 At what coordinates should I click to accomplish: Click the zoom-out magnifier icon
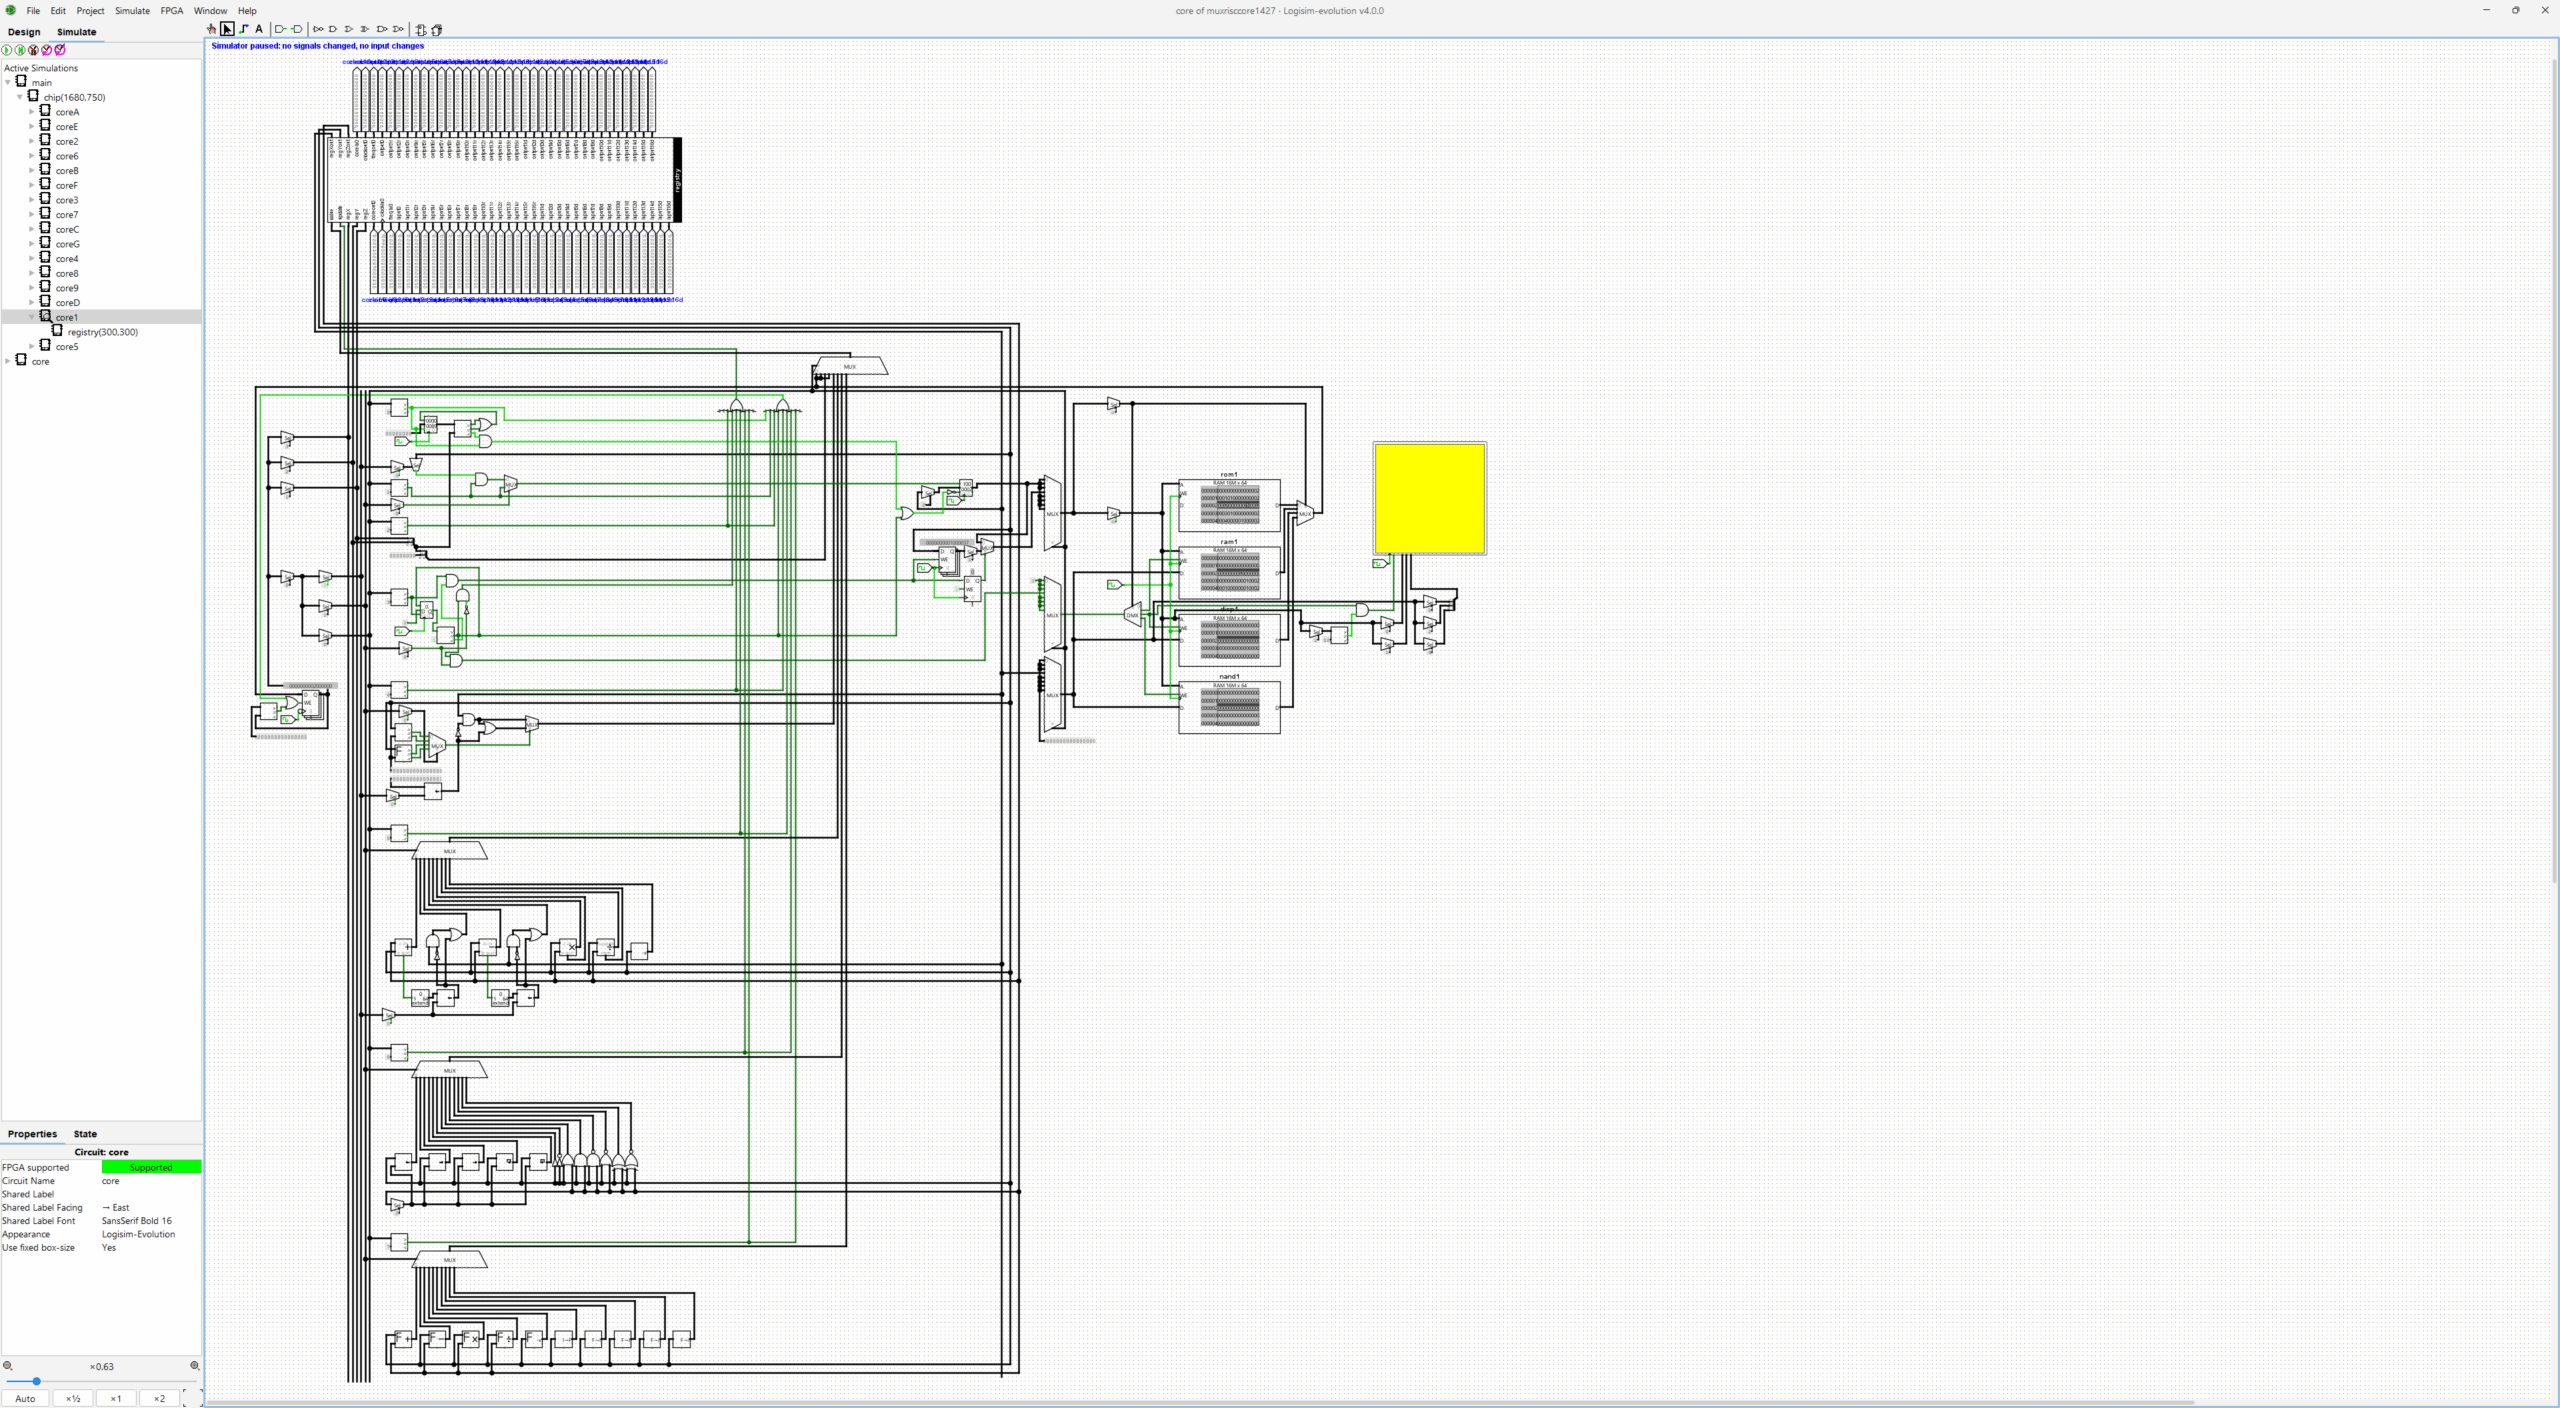pos(8,1366)
